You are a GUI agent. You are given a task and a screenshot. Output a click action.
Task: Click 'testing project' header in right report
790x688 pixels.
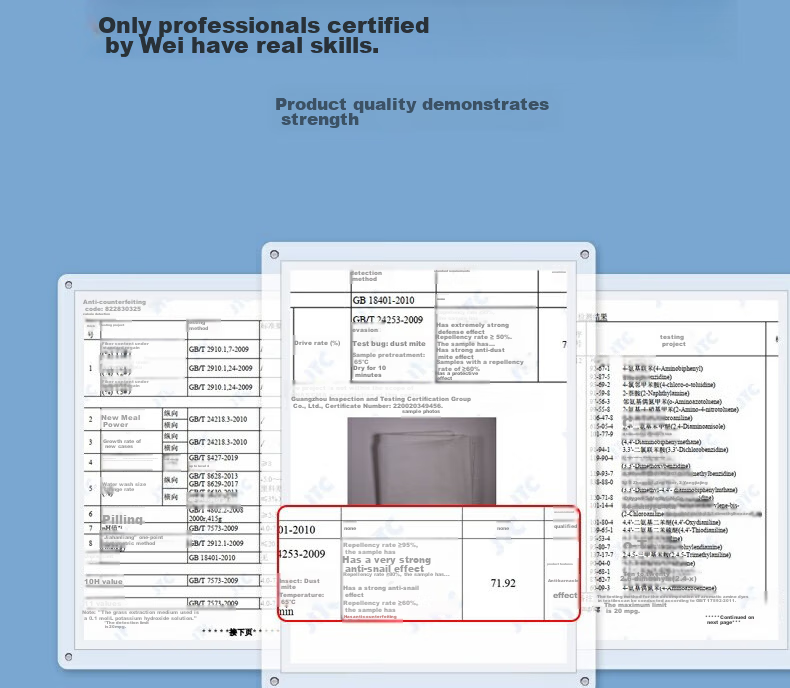673,340
